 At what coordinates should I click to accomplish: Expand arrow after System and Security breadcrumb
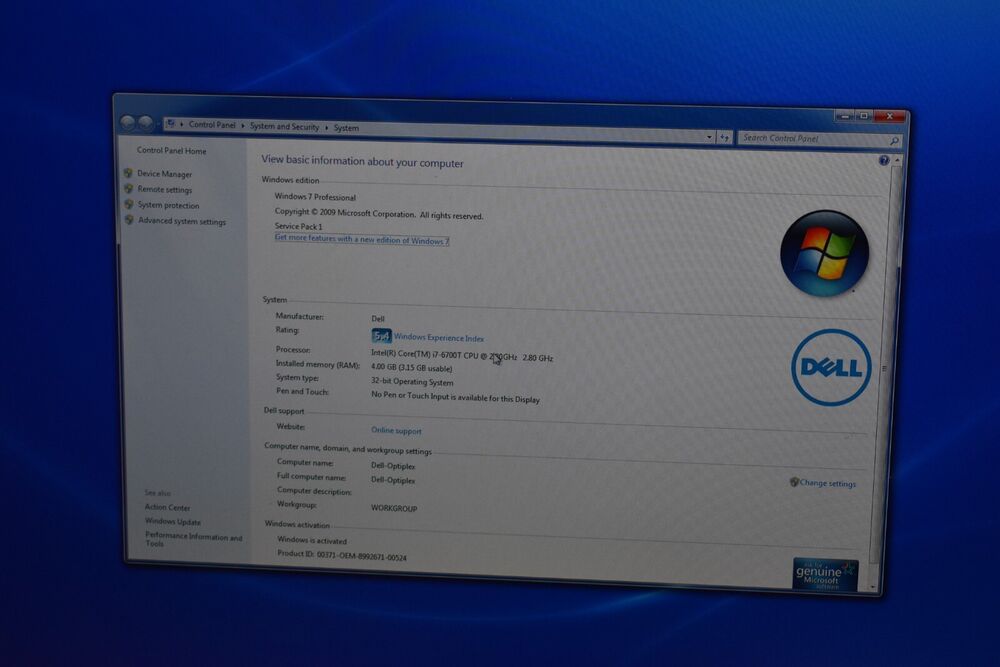coord(327,128)
